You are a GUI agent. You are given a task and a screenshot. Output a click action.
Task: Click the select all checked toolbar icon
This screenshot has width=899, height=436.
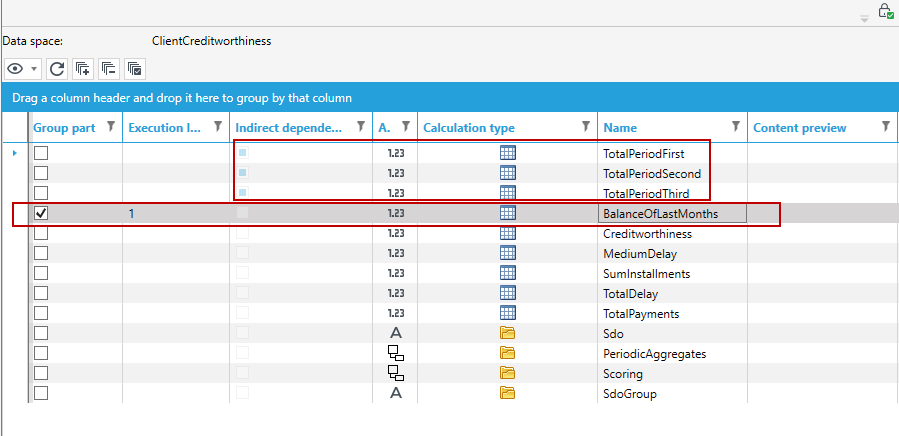(x=135, y=69)
